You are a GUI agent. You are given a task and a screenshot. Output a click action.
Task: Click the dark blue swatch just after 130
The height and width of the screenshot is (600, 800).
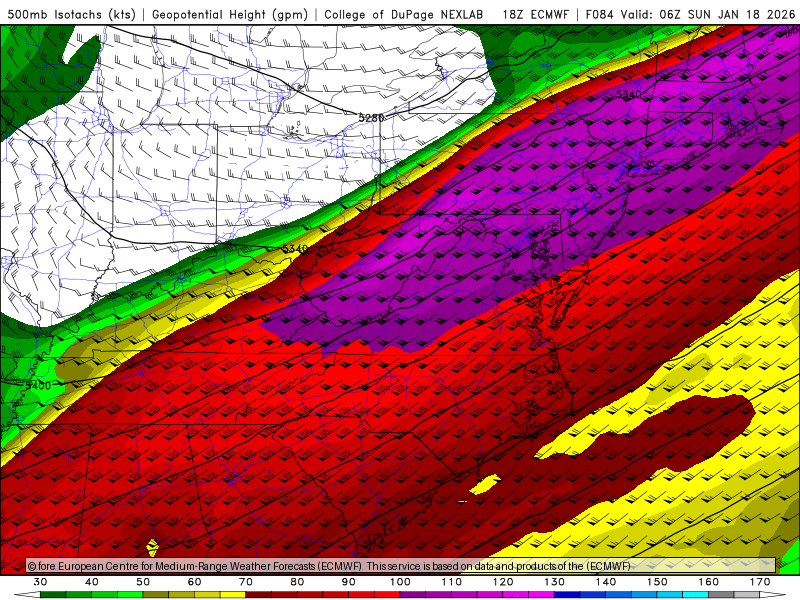pyautogui.click(x=567, y=595)
